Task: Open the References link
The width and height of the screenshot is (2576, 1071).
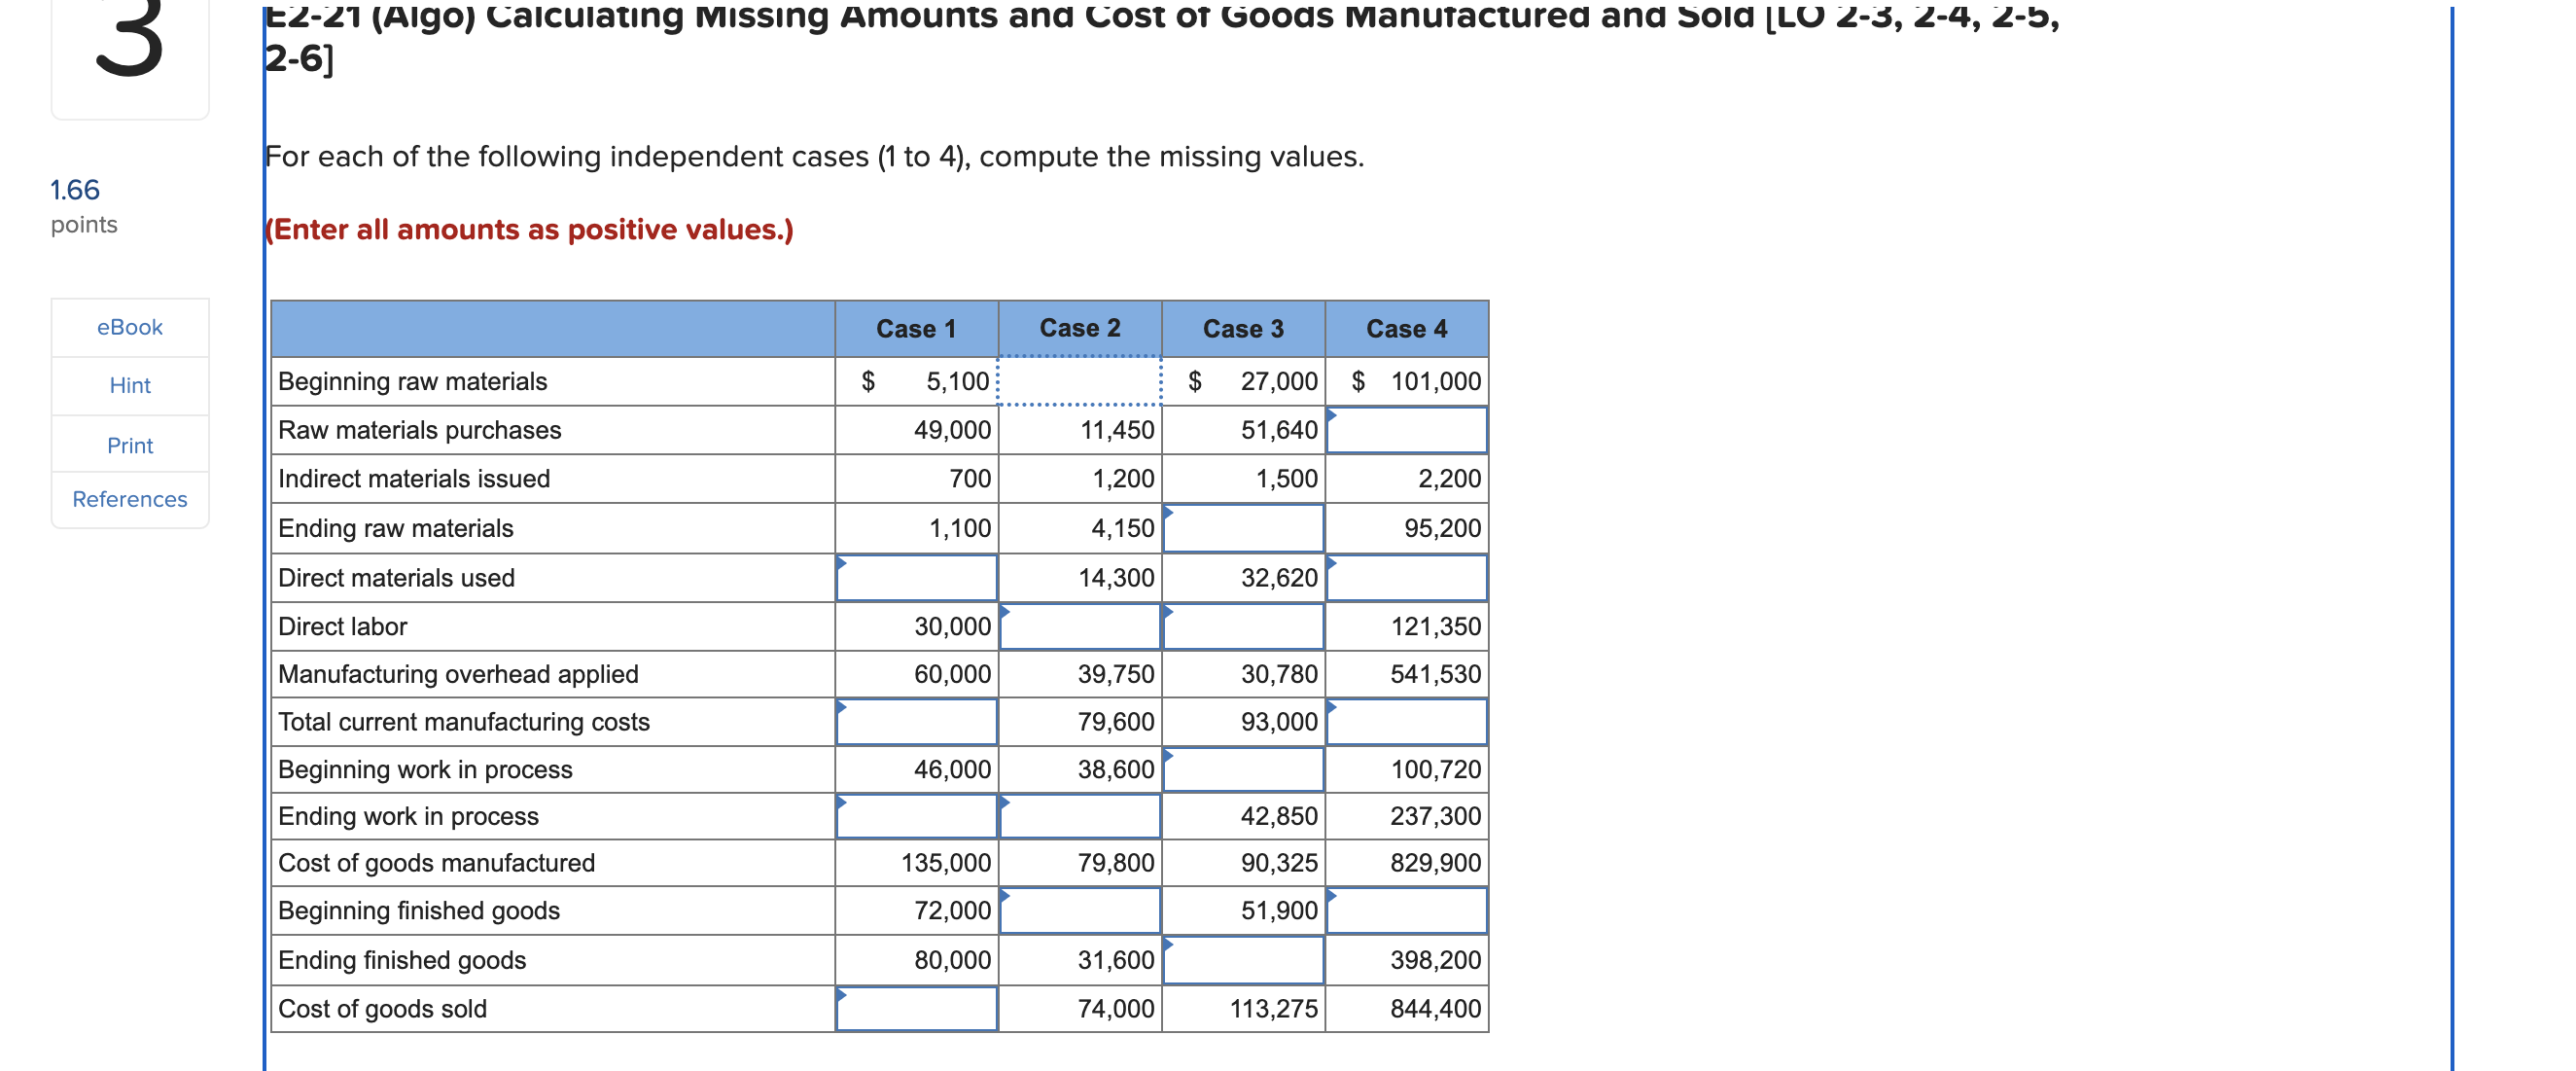Action: 129,499
